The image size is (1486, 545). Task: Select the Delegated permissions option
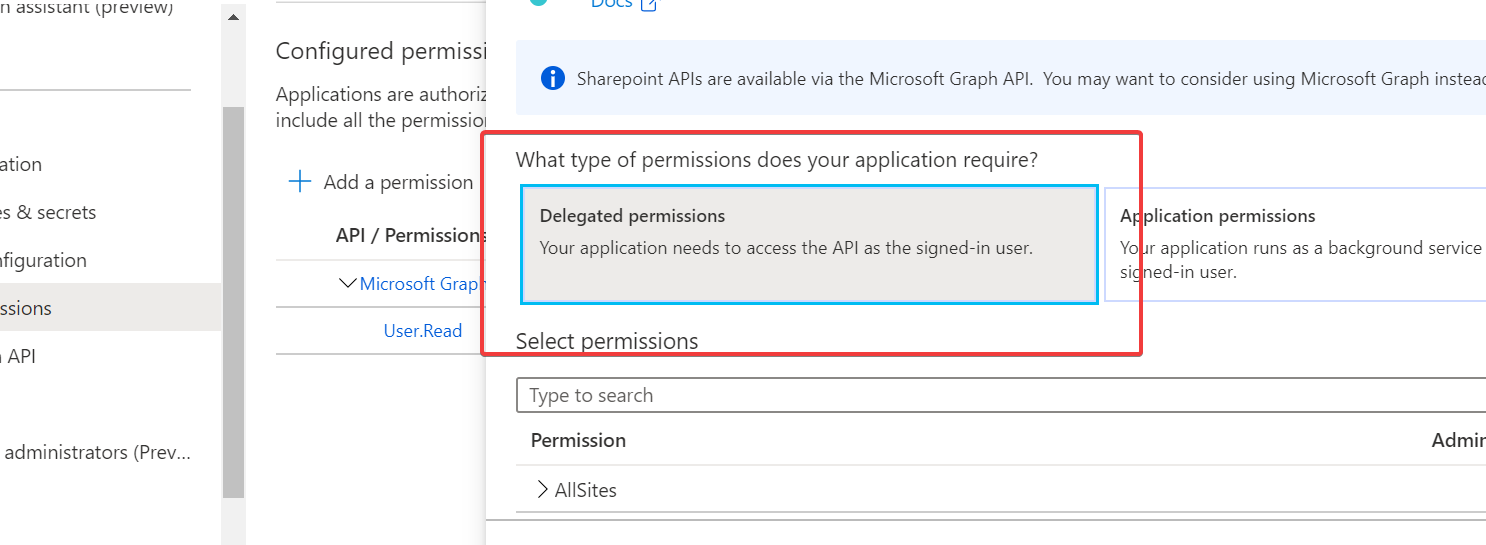[x=809, y=244]
